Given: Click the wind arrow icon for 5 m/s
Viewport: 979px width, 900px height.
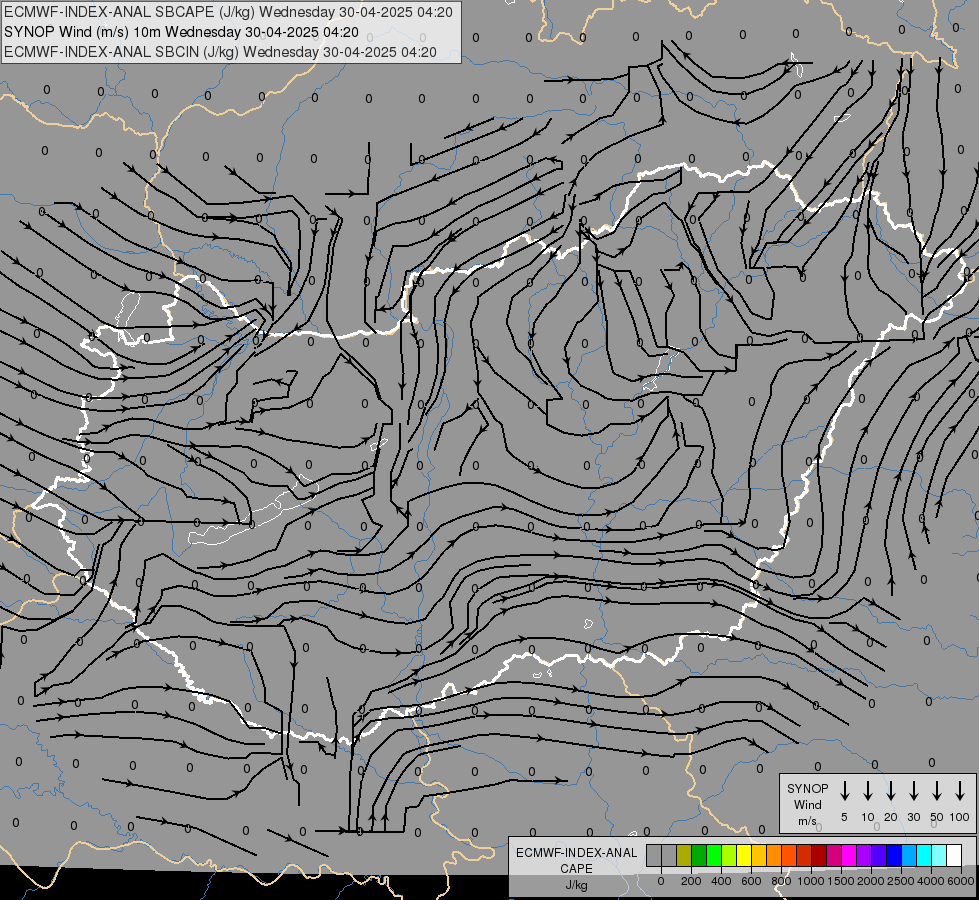Looking at the screenshot, I should (844, 791).
